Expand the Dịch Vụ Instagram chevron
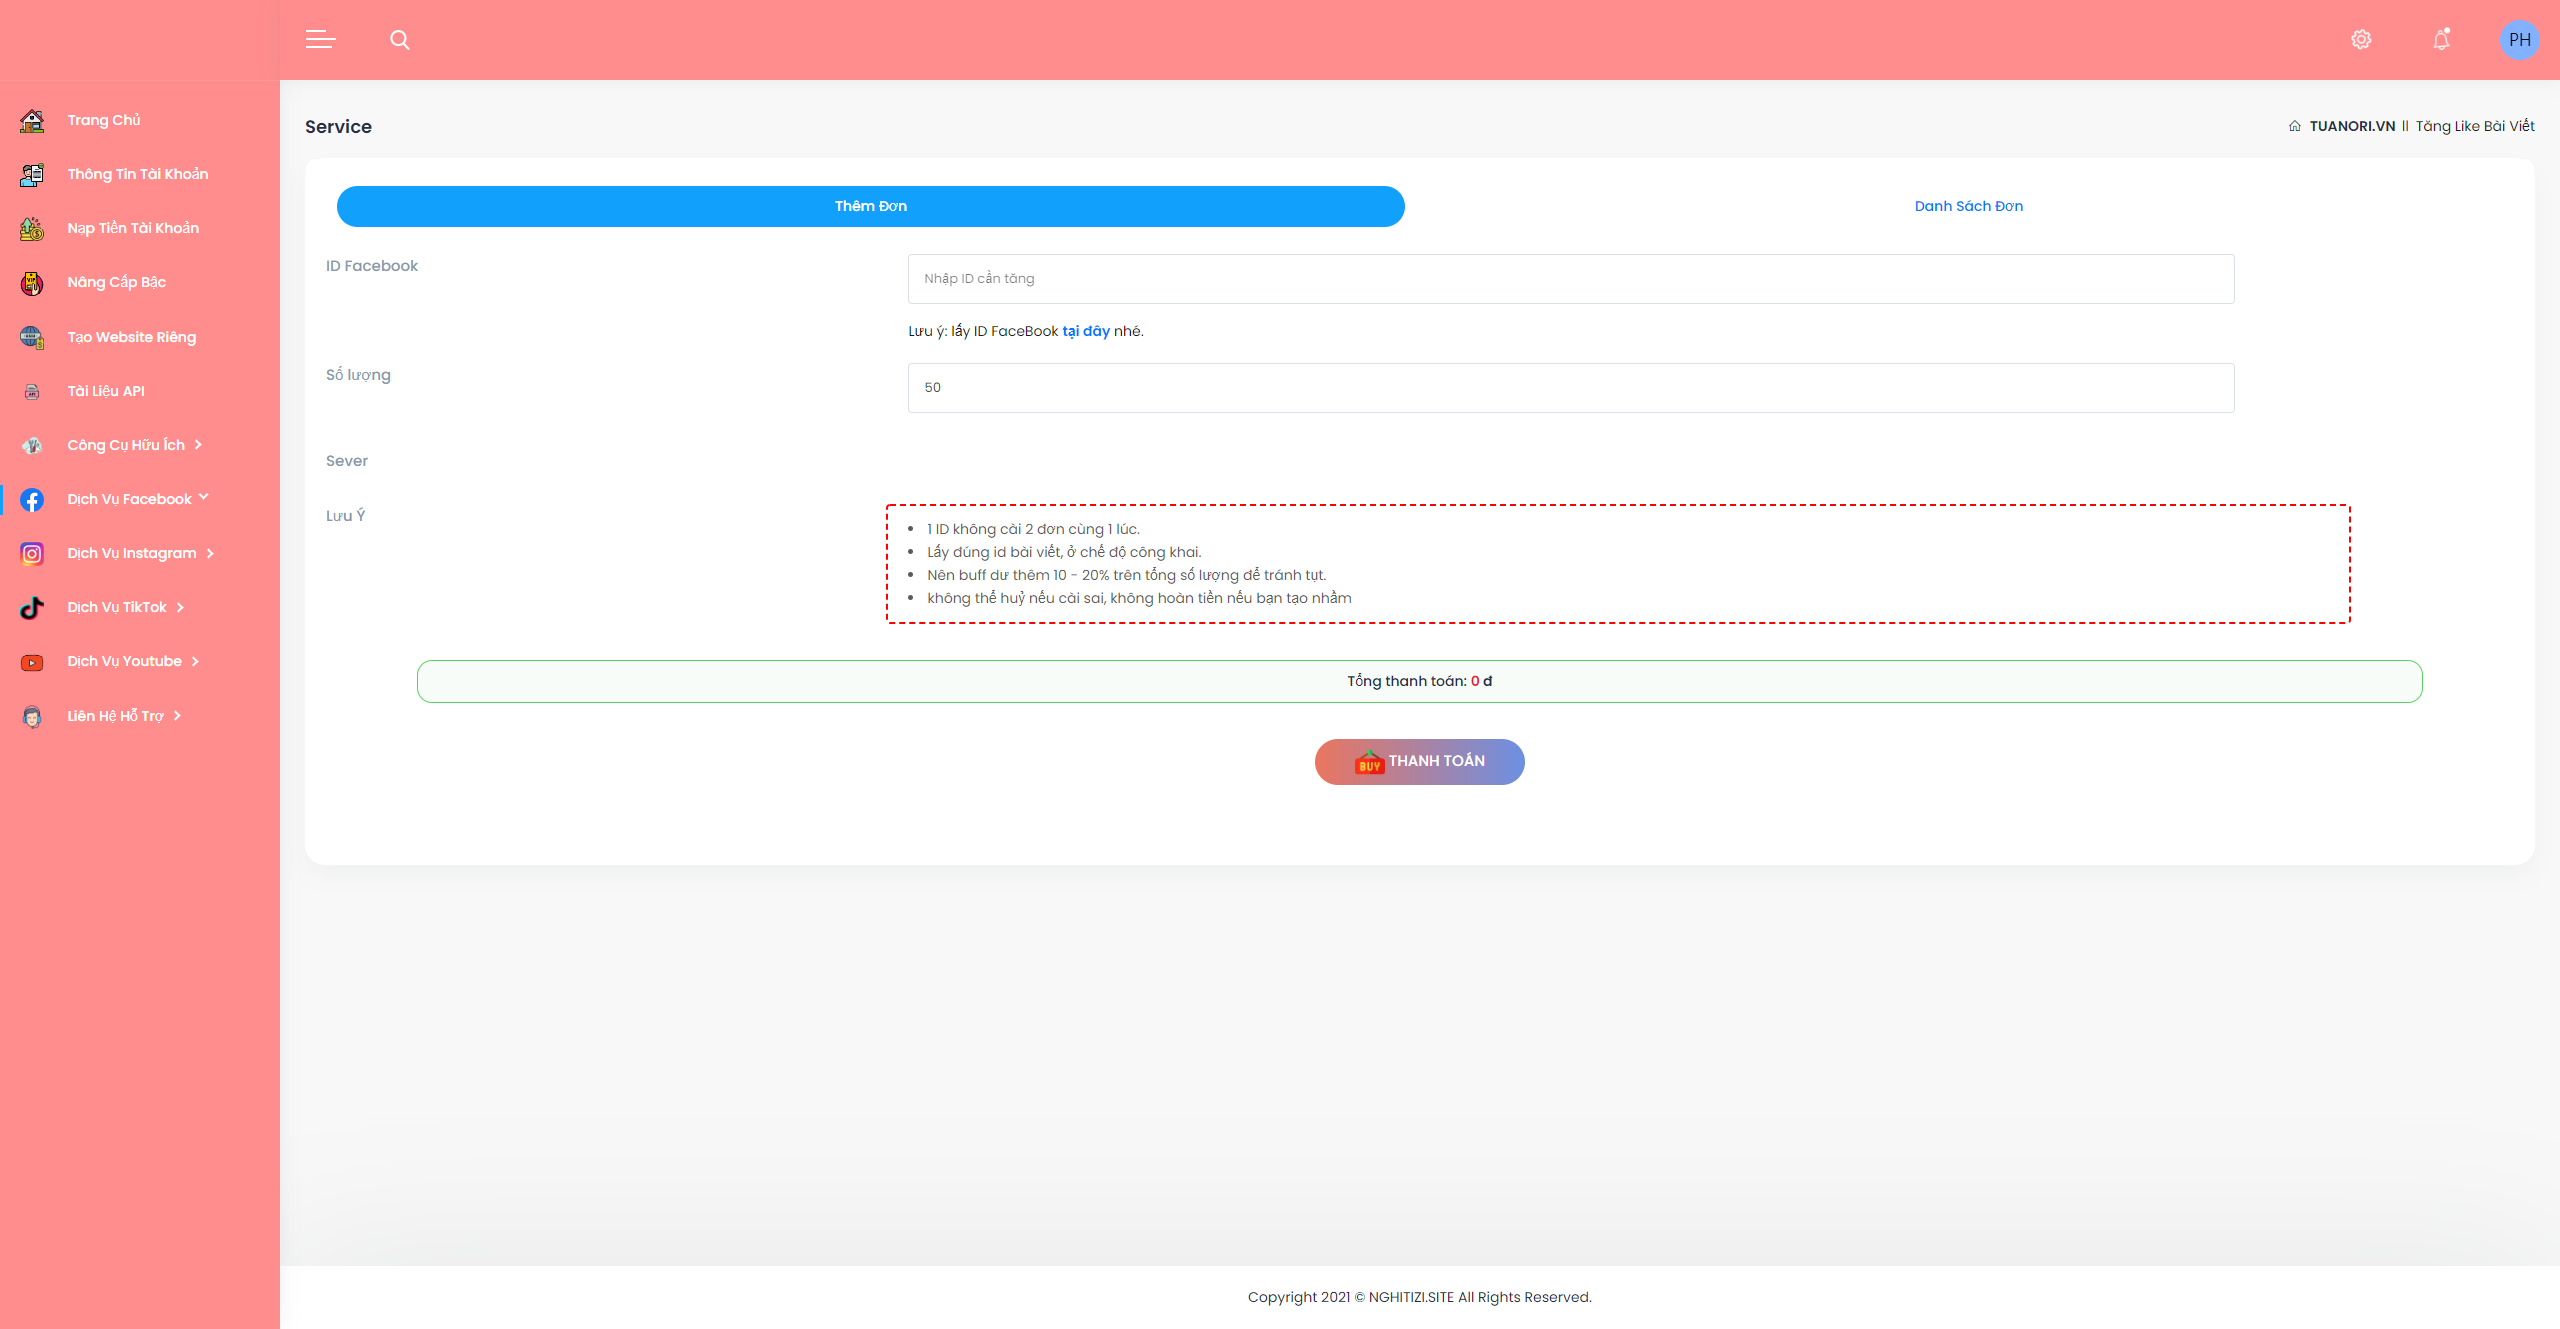The width and height of the screenshot is (2560, 1329). pyautogui.click(x=210, y=553)
